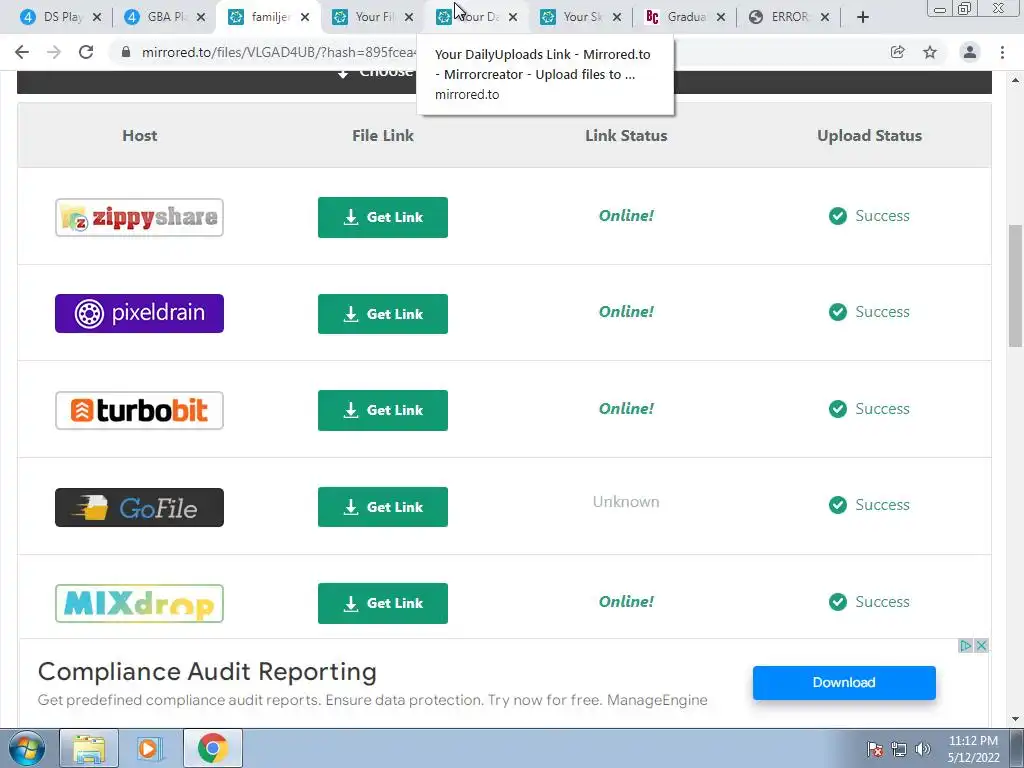Click the File Link column header
The image size is (1024, 768).
point(383,135)
